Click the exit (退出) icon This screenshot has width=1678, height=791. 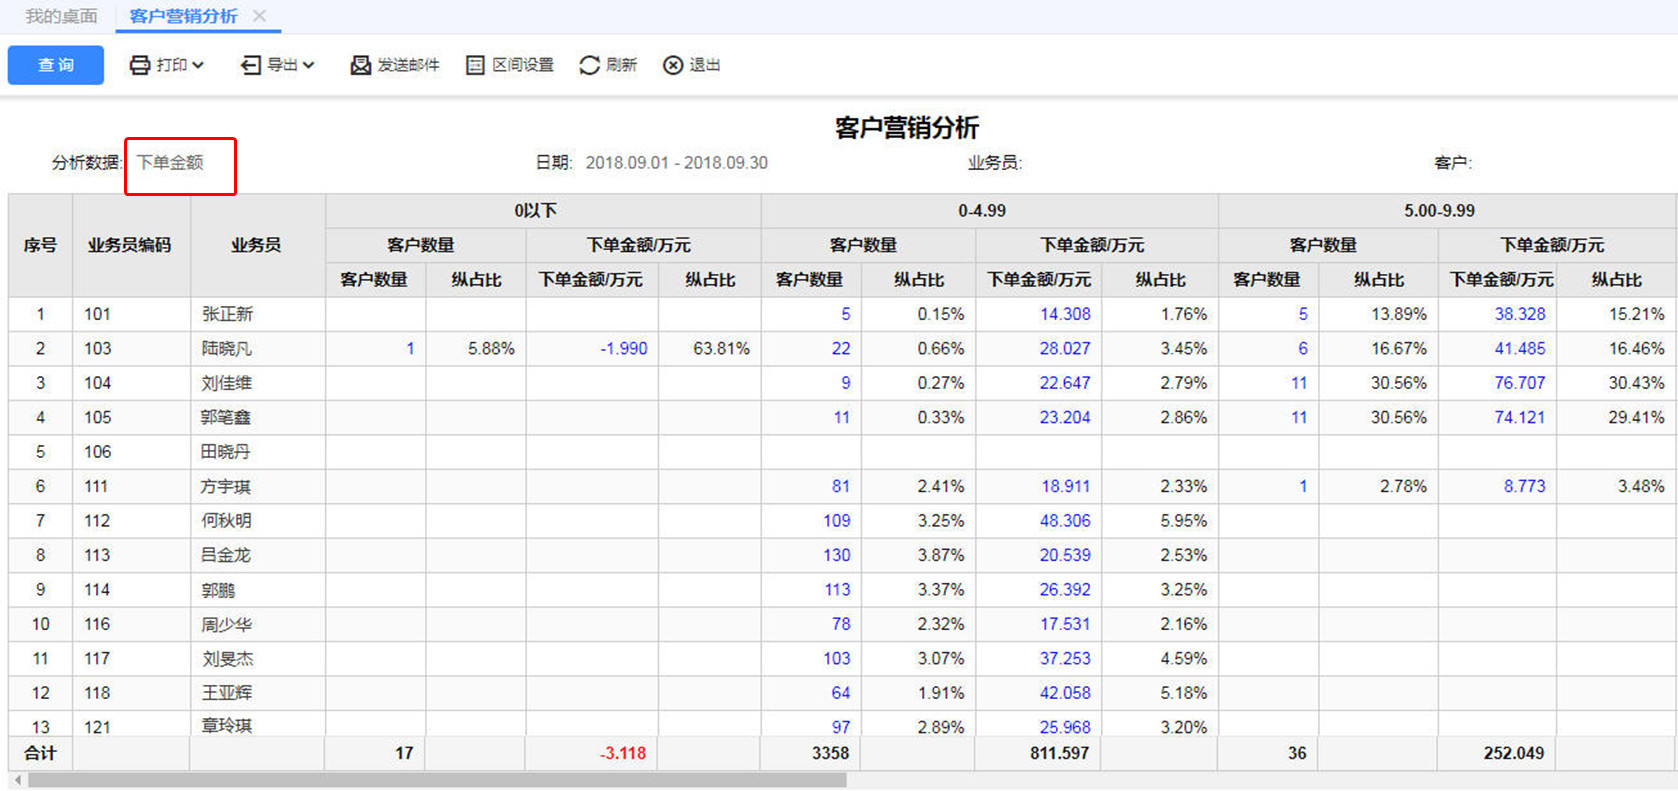pyautogui.click(x=673, y=65)
